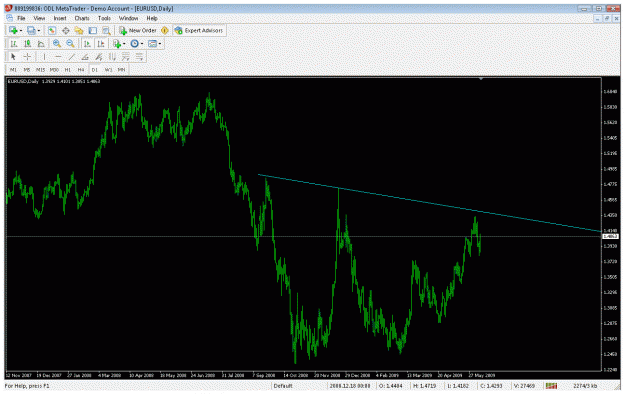The width and height of the screenshot is (625, 394).
Task: Switch to M30 timeframe
Action: pos(54,70)
